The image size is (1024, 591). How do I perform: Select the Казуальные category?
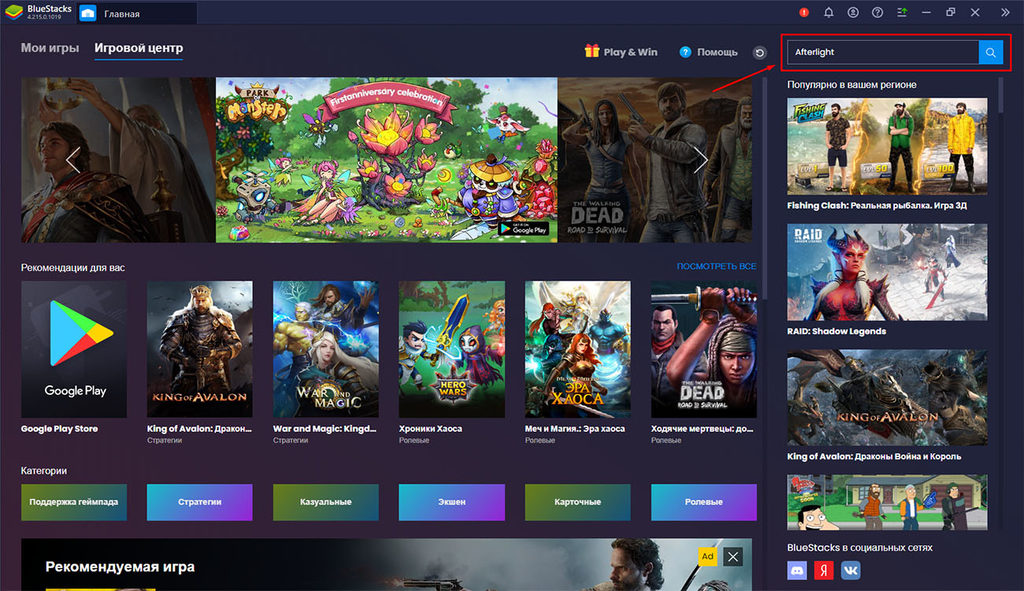click(326, 502)
